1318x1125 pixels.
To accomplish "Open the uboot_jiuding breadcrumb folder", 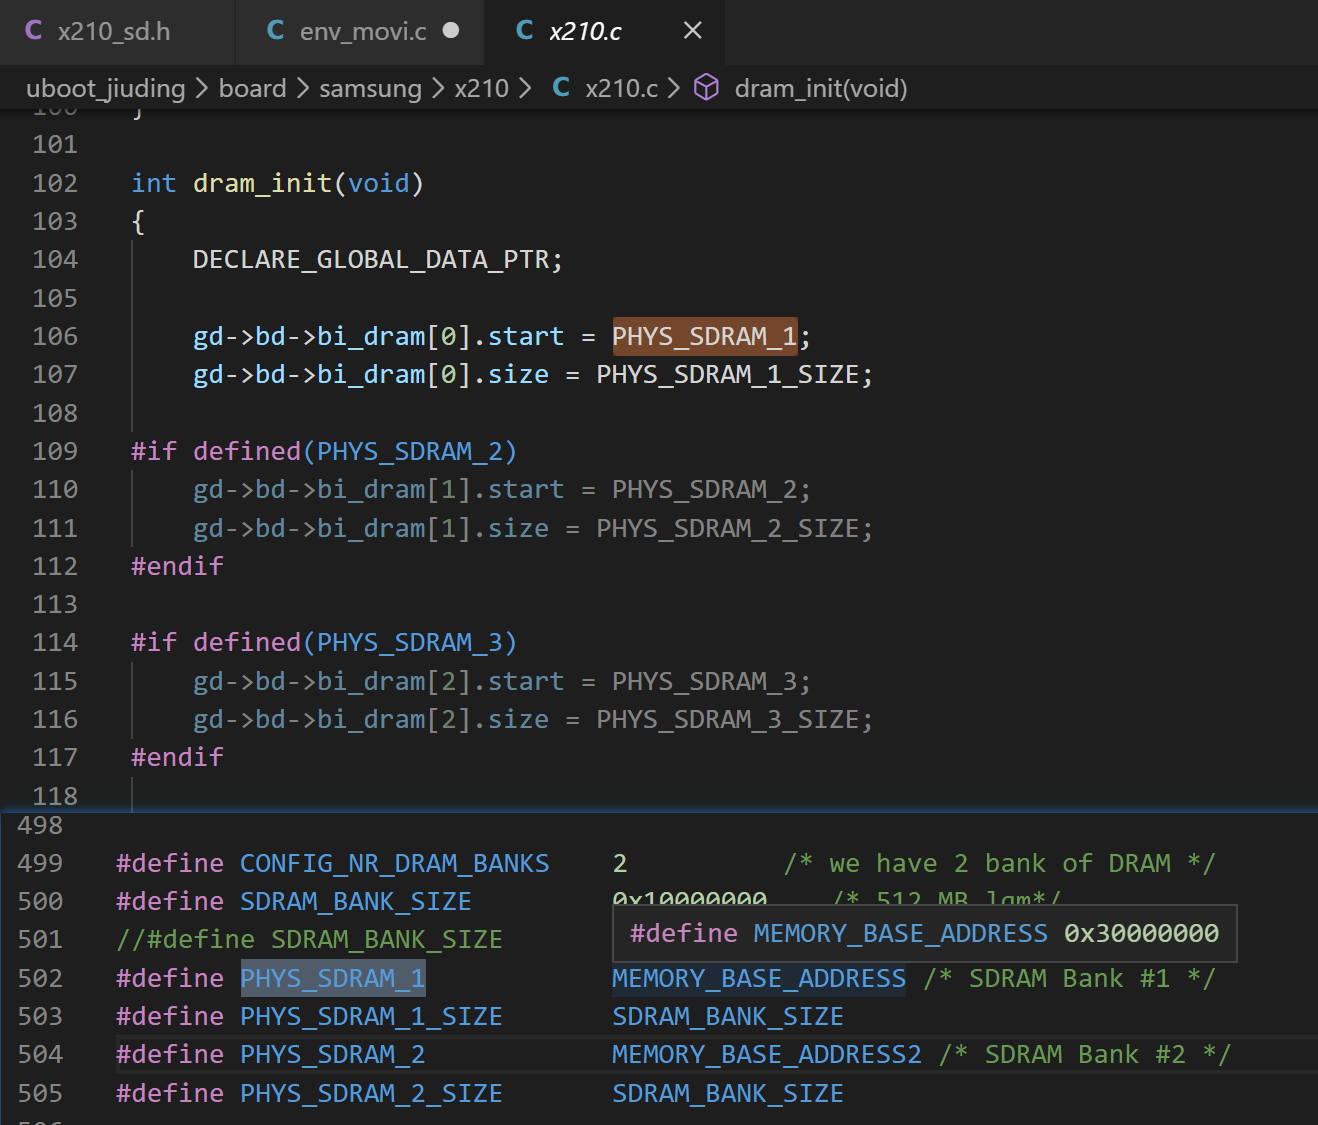I will click(106, 88).
